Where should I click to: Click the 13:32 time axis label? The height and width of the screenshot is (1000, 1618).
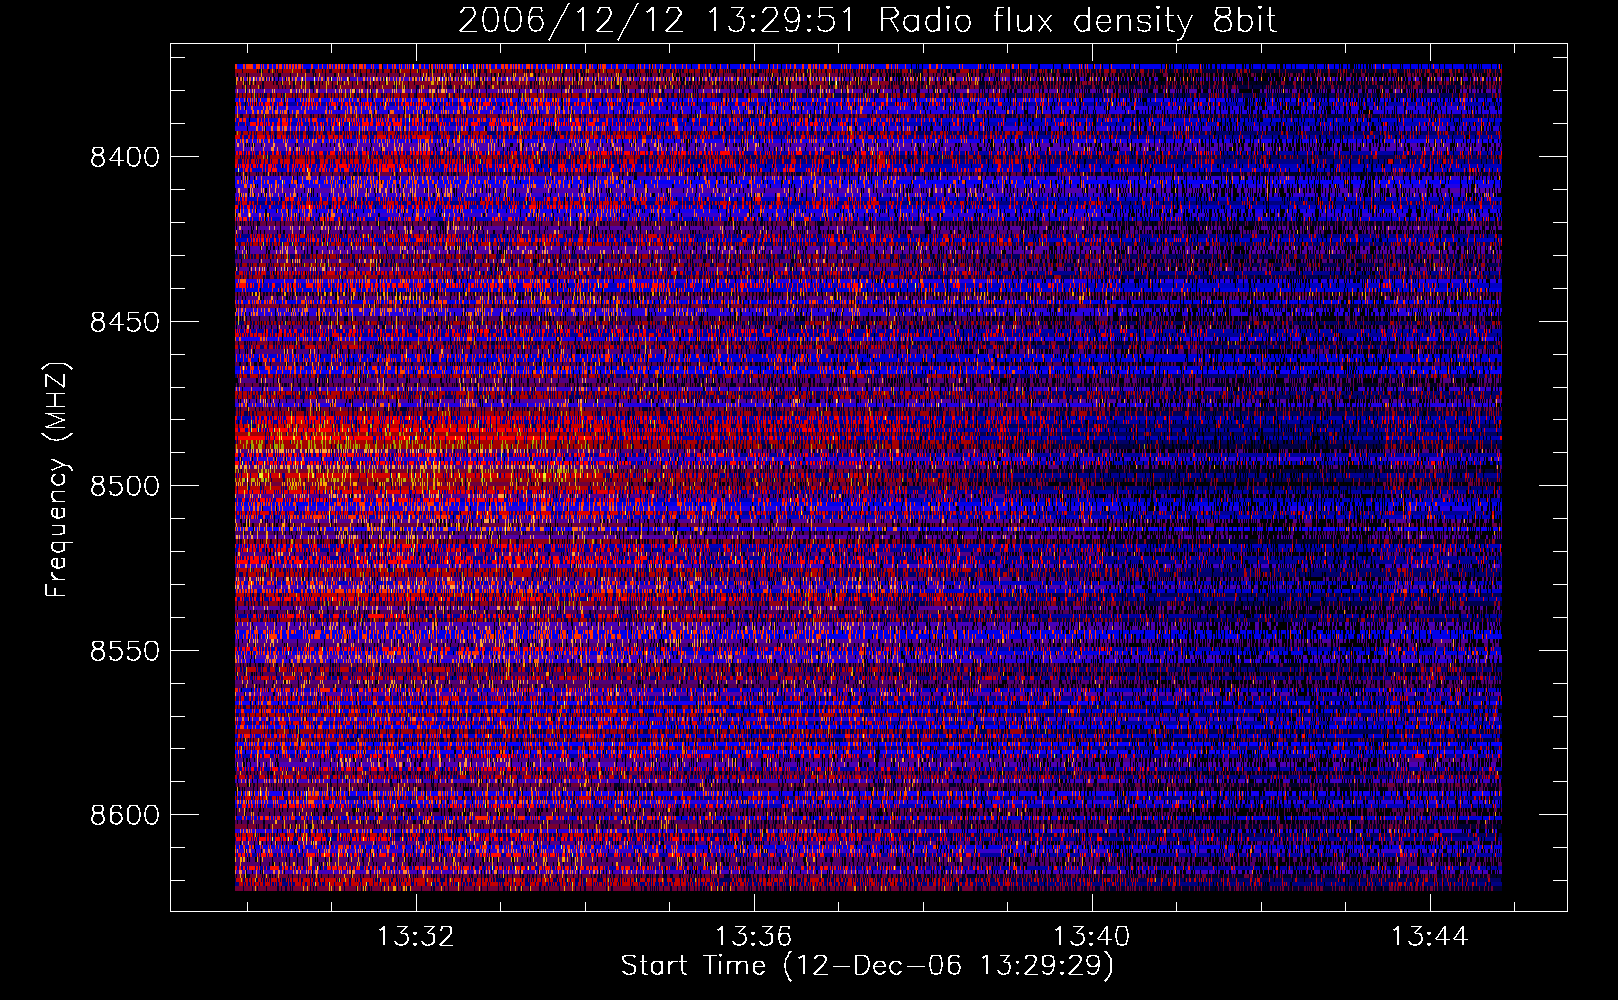(415, 937)
